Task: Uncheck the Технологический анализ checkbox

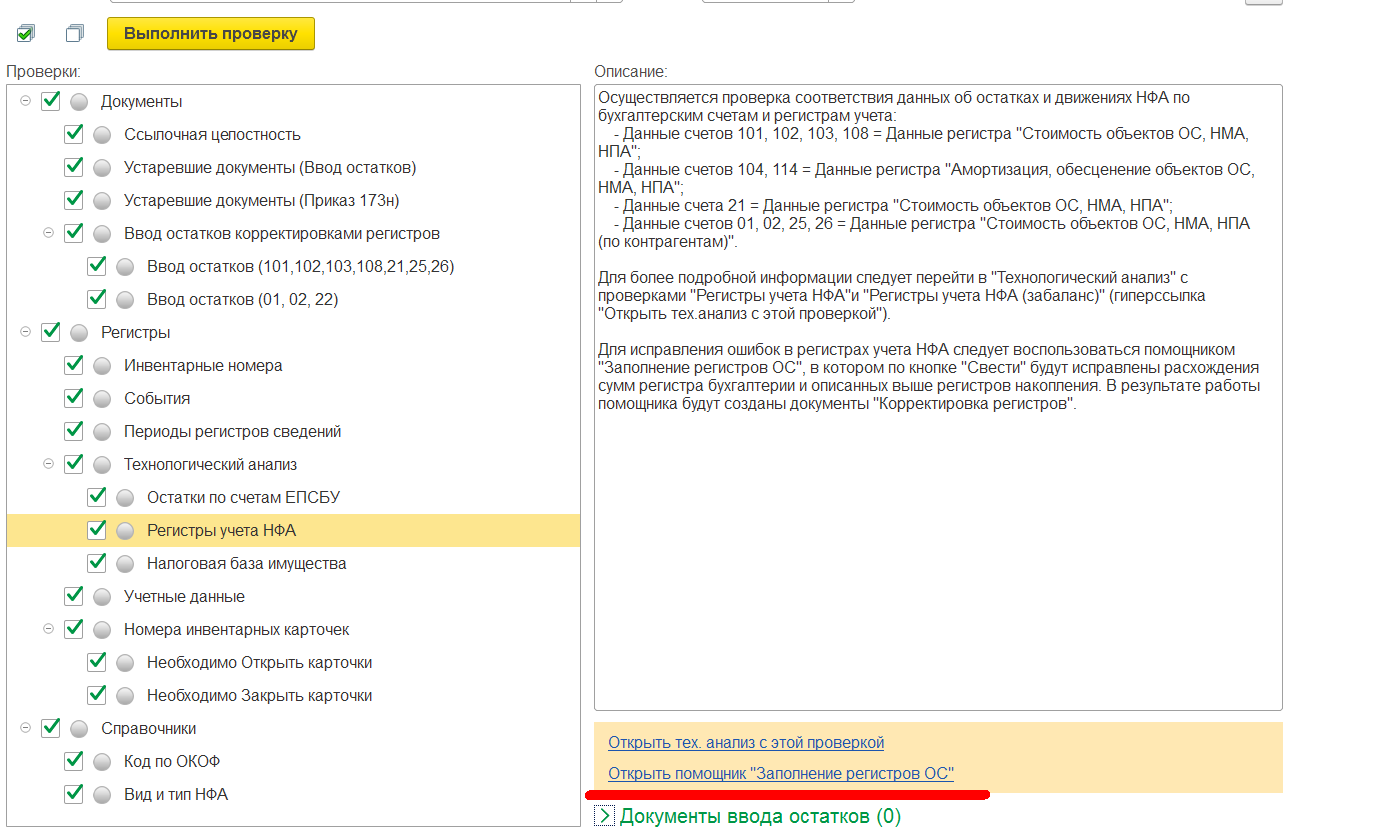Action: coord(73,464)
